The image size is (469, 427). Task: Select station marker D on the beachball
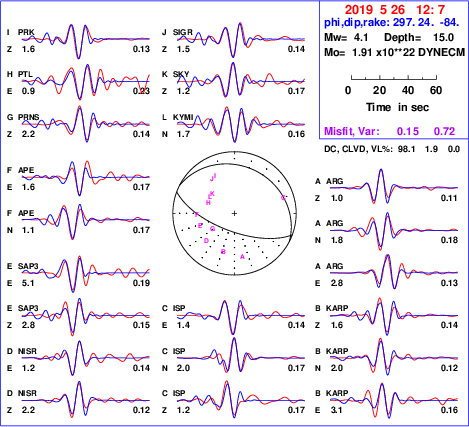click(206, 241)
